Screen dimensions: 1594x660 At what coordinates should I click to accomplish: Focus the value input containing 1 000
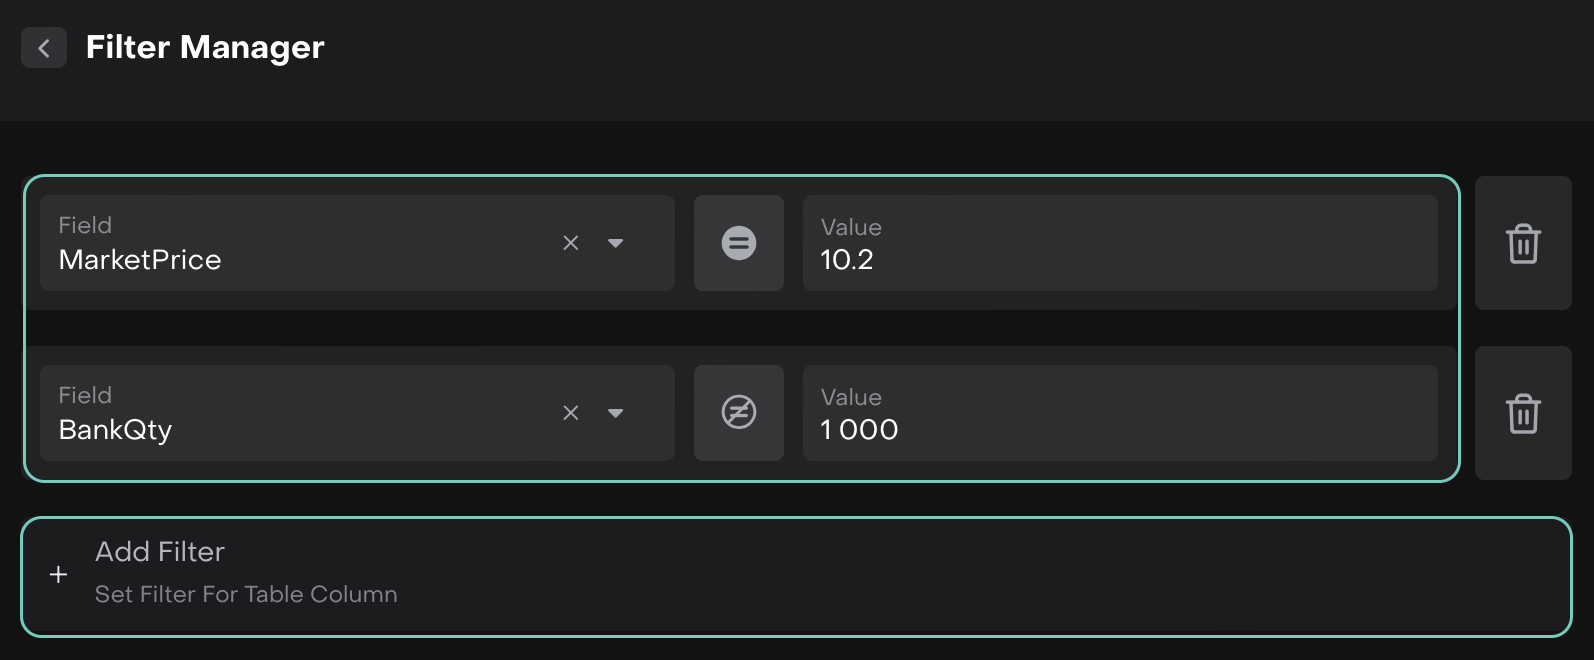tap(1120, 430)
